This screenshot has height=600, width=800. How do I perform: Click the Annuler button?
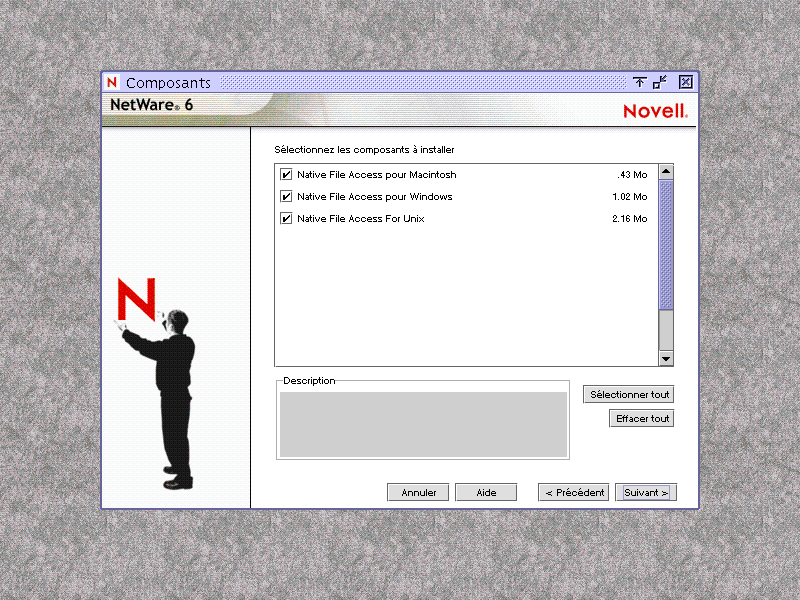[417, 492]
